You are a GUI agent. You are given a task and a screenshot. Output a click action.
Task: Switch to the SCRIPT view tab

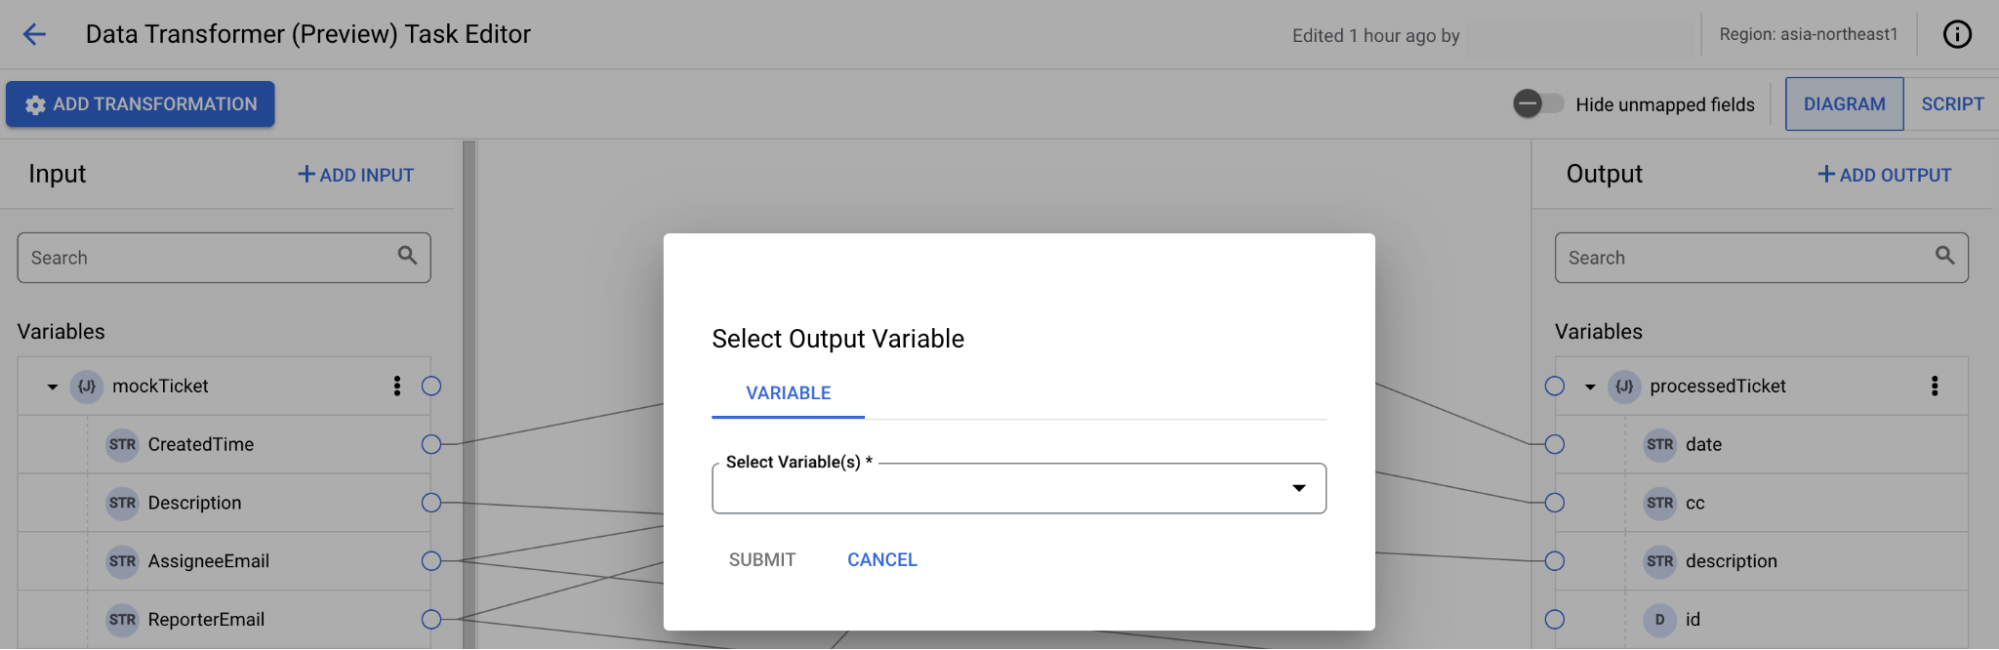tap(1951, 104)
